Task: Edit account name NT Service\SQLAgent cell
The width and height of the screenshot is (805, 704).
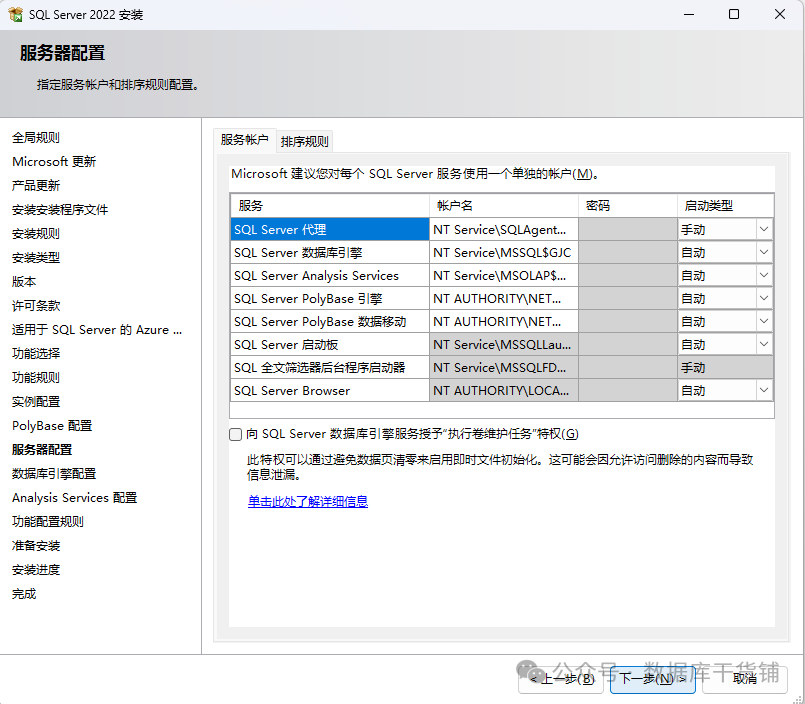Action: [504, 230]
